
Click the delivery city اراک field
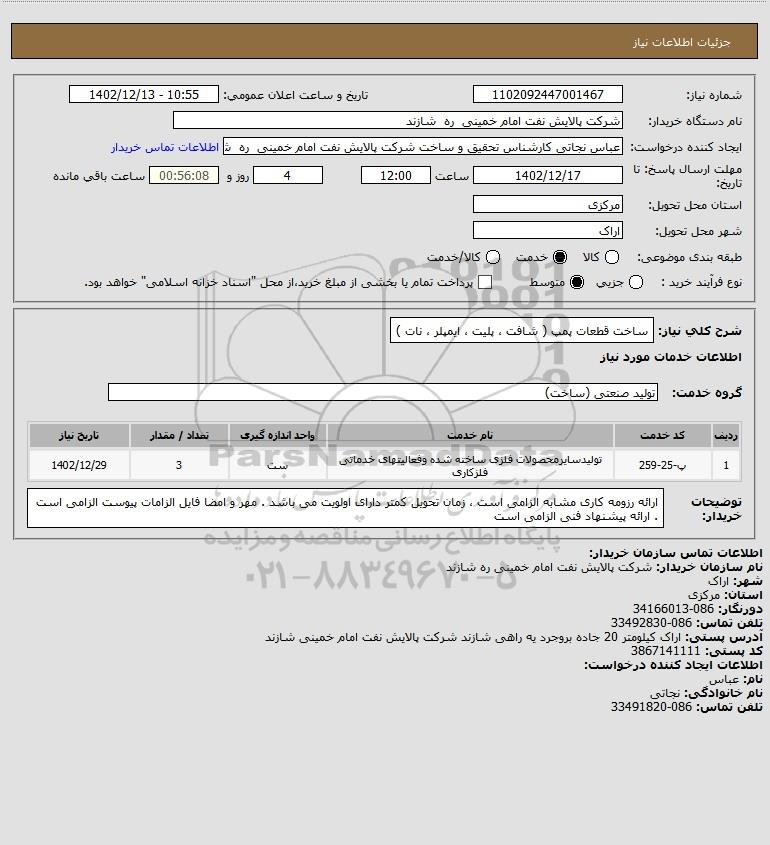click(x=547, y=231)
